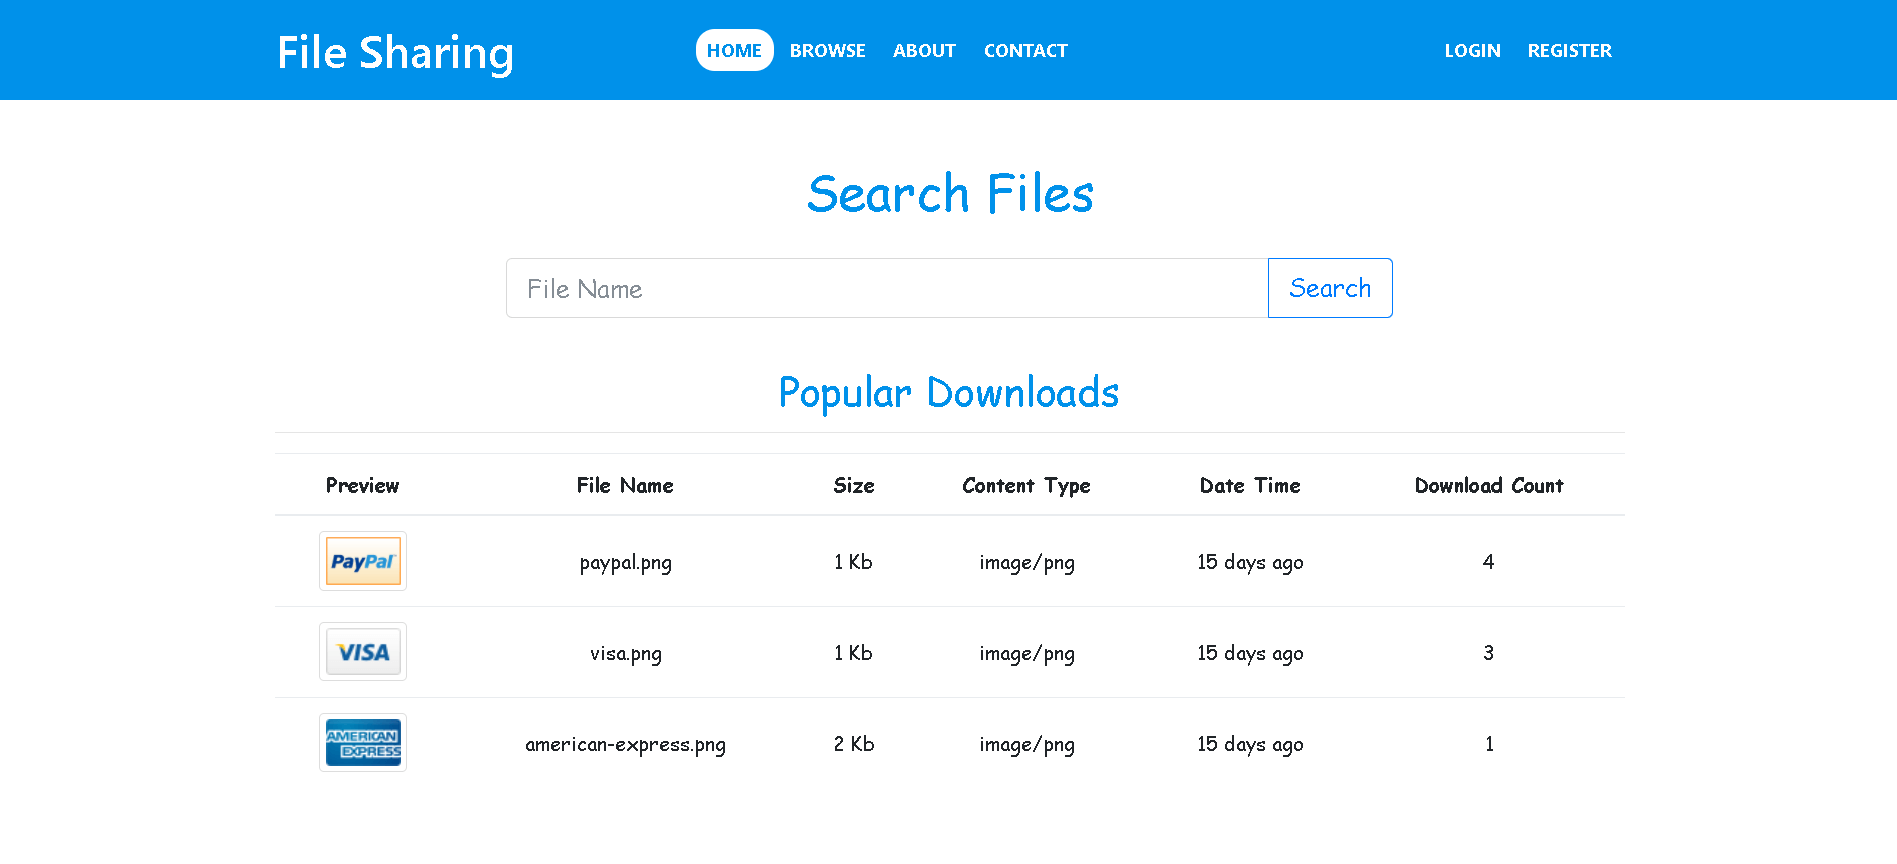Open the CONTACT page

click(x=1026, y=50)
